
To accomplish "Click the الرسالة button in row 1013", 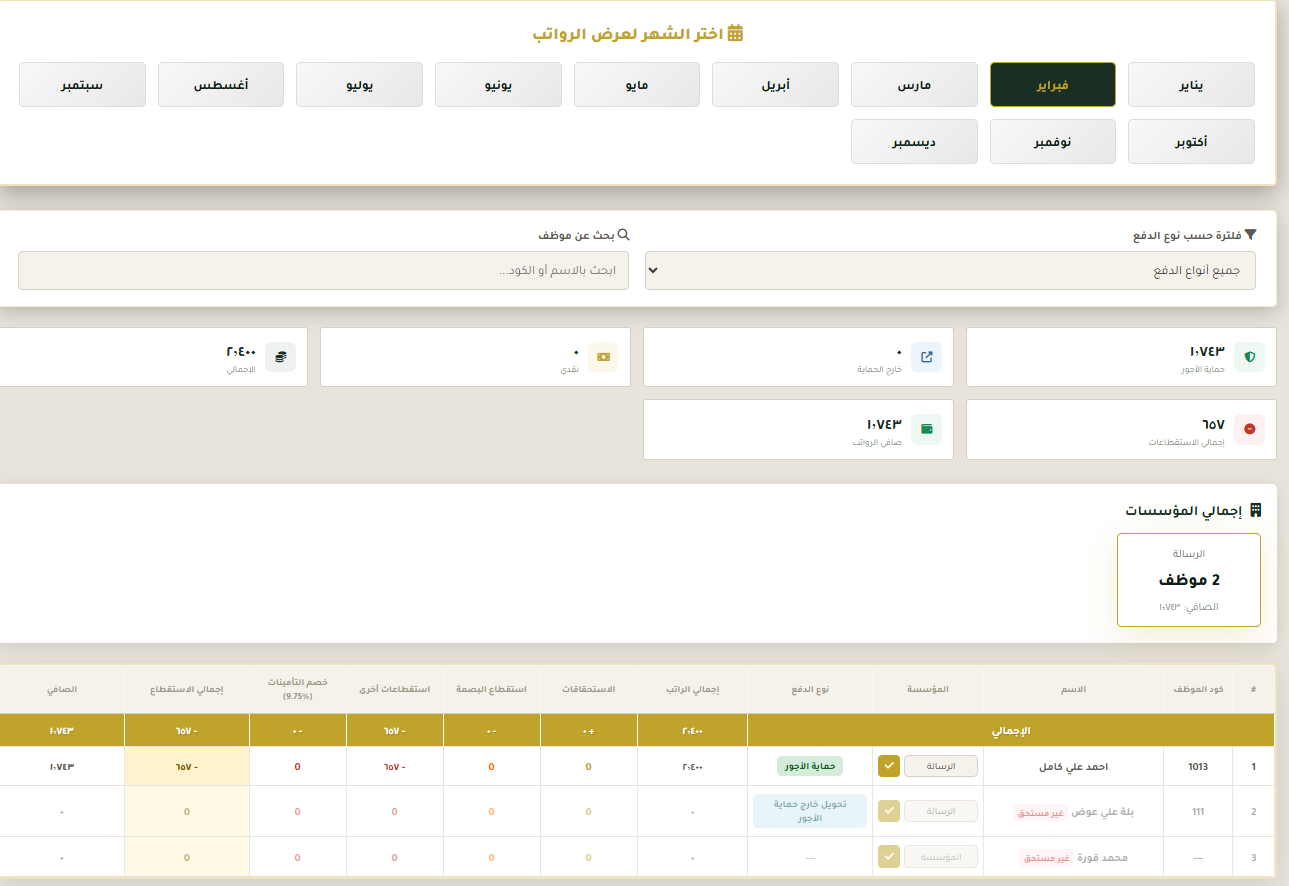I will [x=940, y=766].
